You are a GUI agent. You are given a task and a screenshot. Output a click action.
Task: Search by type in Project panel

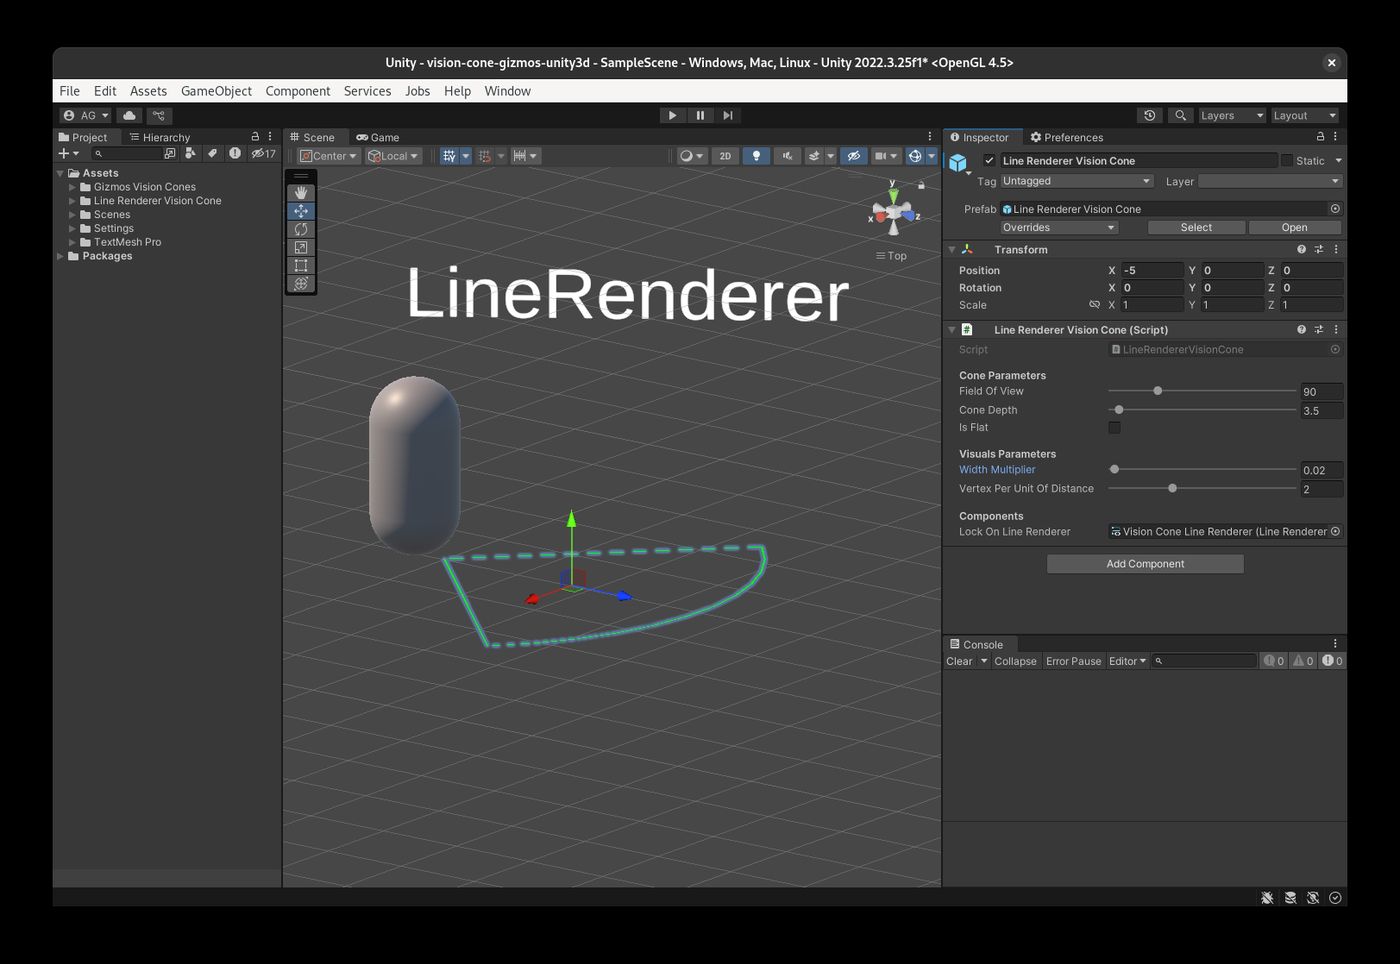(190, 153)
